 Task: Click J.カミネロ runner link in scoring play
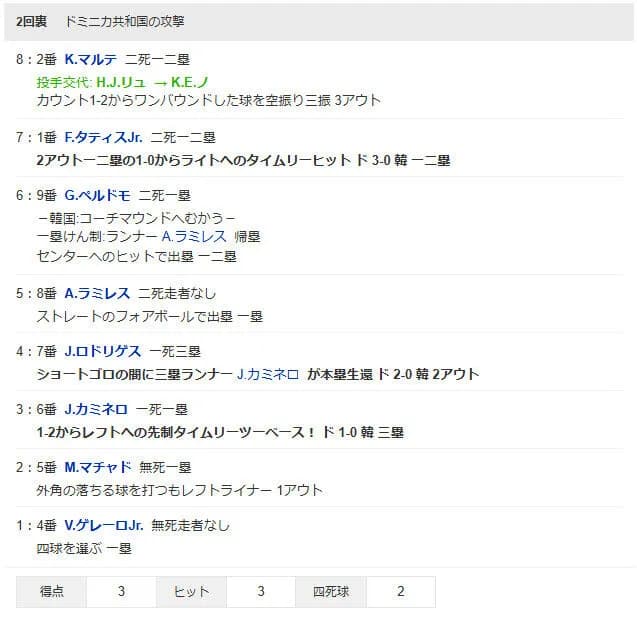[268, 374]
